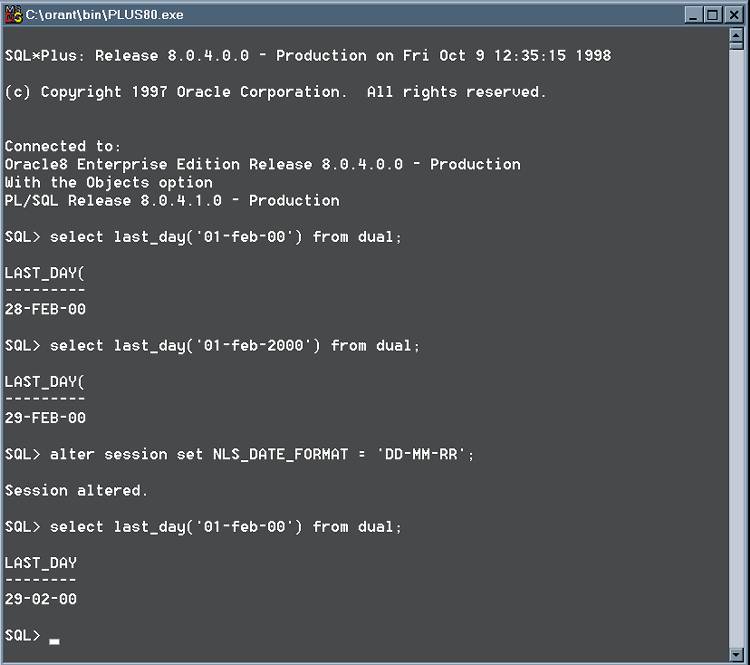750x665 pixels.
Task: Click the 'Connected to:' line
Action: coord(63,146)
